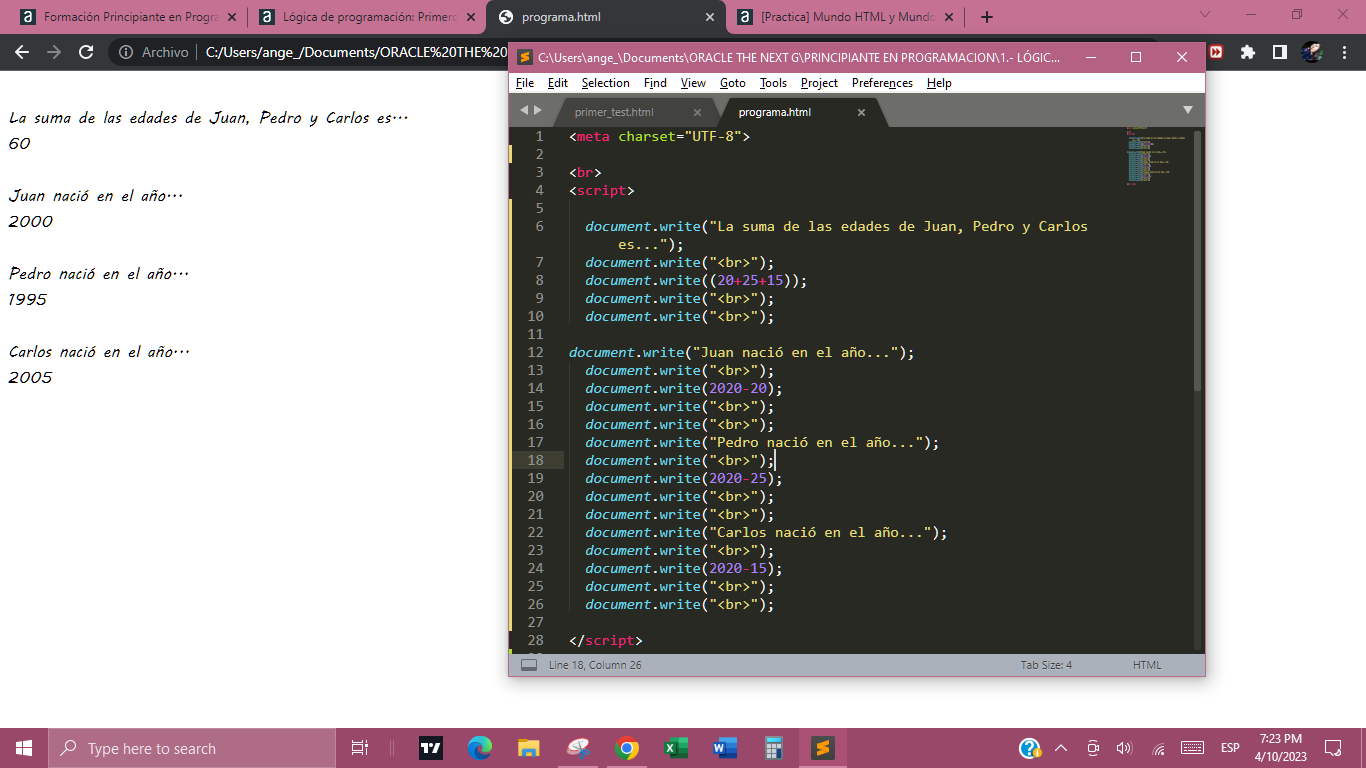The height and width of the screenshot is (768, 1366).
Task: Open File Explorer from taskbar
Action: tap(529, 748)
